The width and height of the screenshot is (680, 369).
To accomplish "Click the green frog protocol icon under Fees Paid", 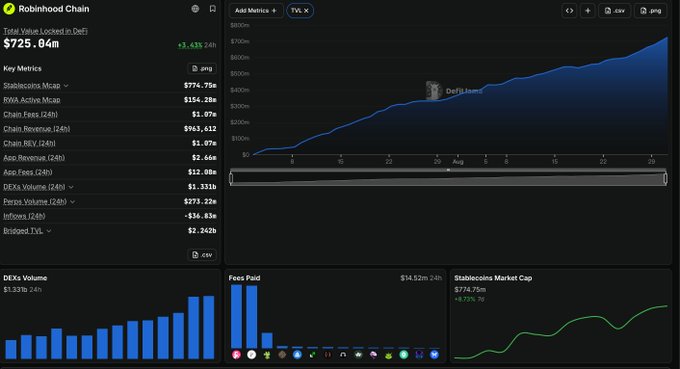I will pos(389,355).
